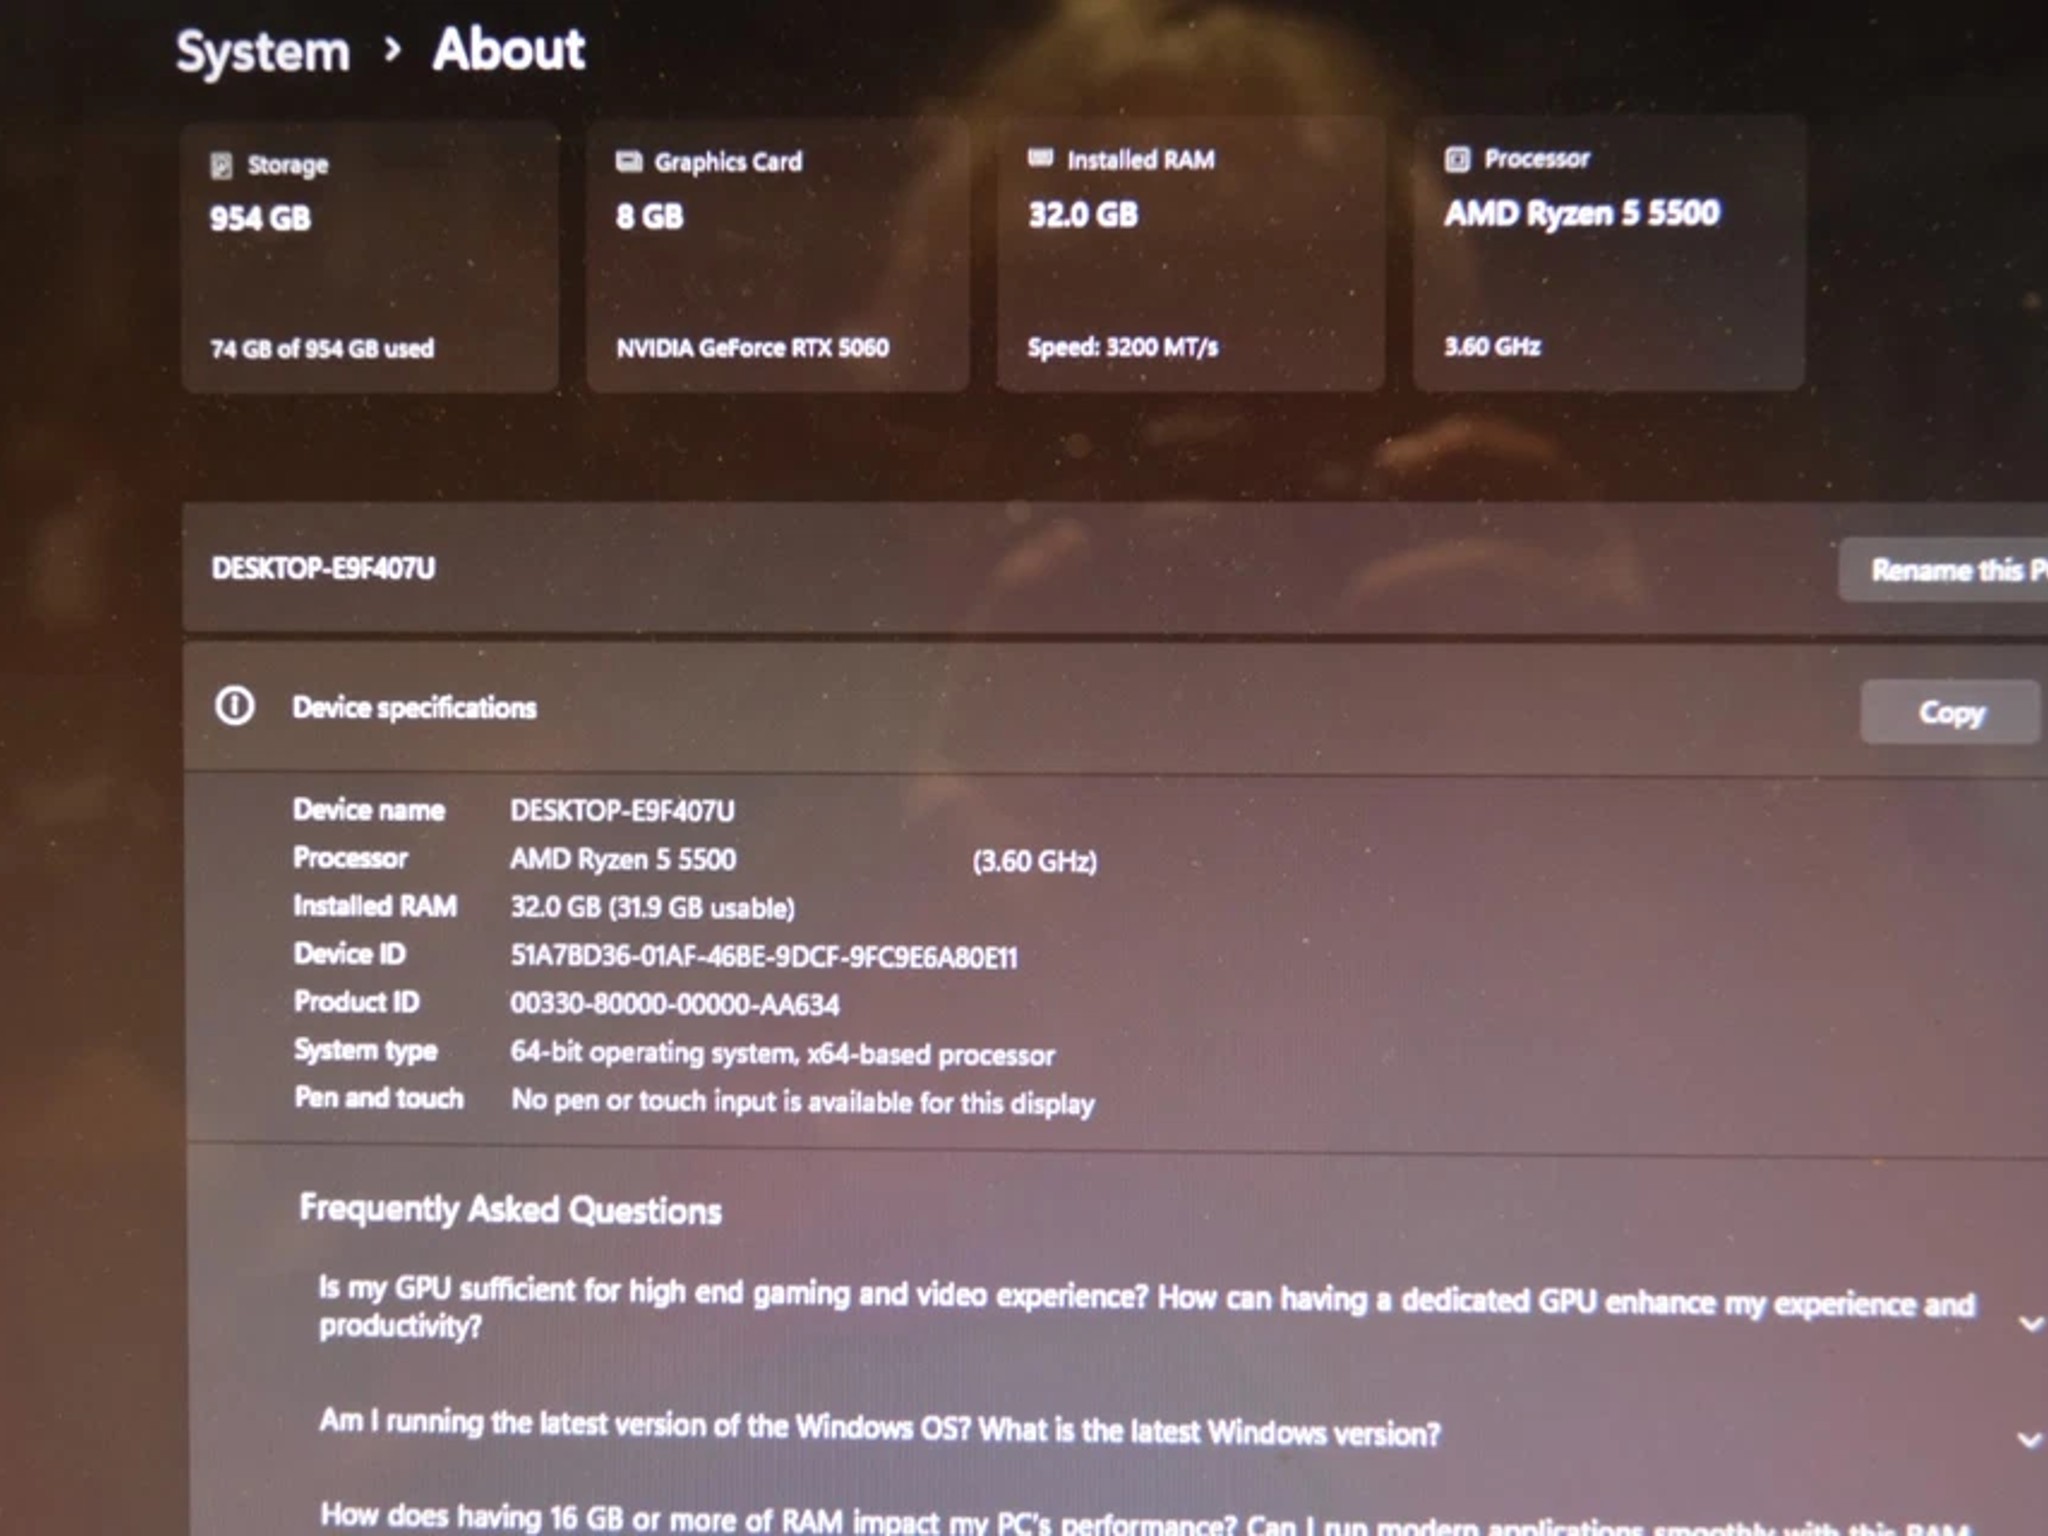This screenshot has width=2048, height=1536.
Task: Select the 64-bit operating system value
Action: point(782,1053)
